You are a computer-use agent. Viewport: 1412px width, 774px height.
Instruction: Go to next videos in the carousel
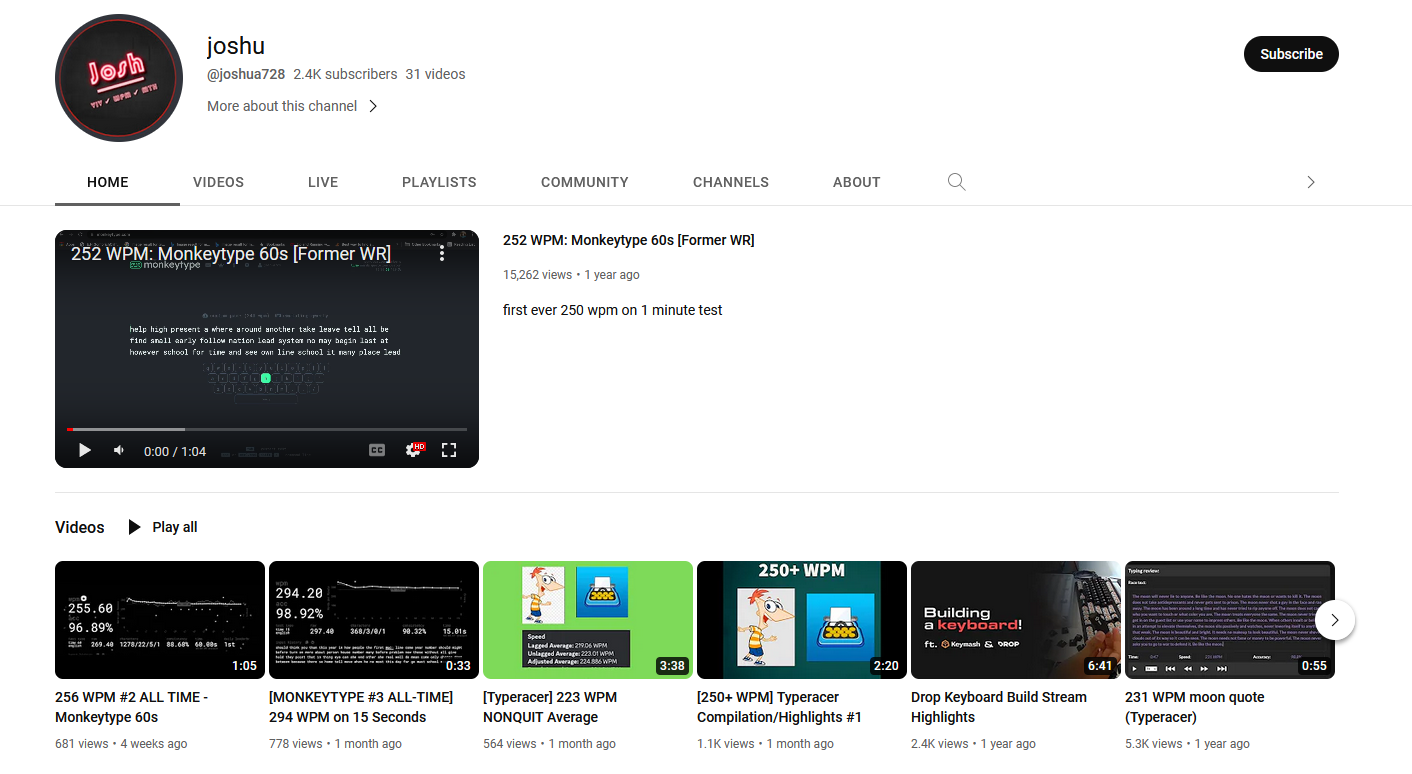click(1335, 620)
